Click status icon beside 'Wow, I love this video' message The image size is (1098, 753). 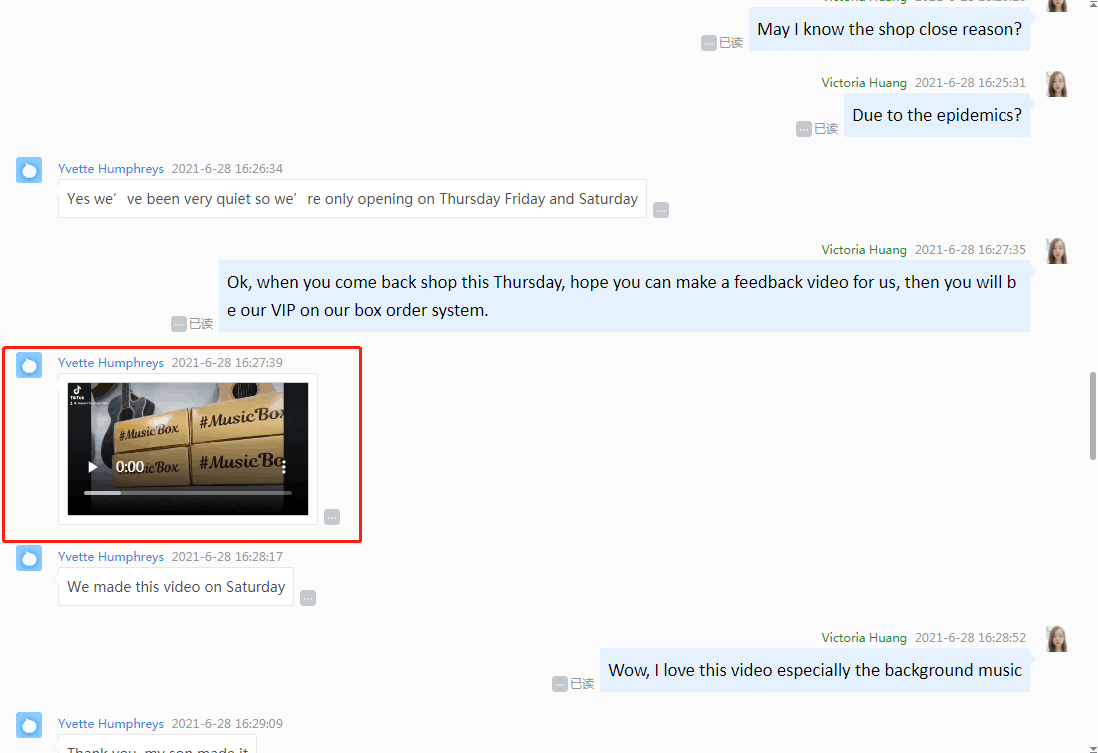click(x=560, y=684)
